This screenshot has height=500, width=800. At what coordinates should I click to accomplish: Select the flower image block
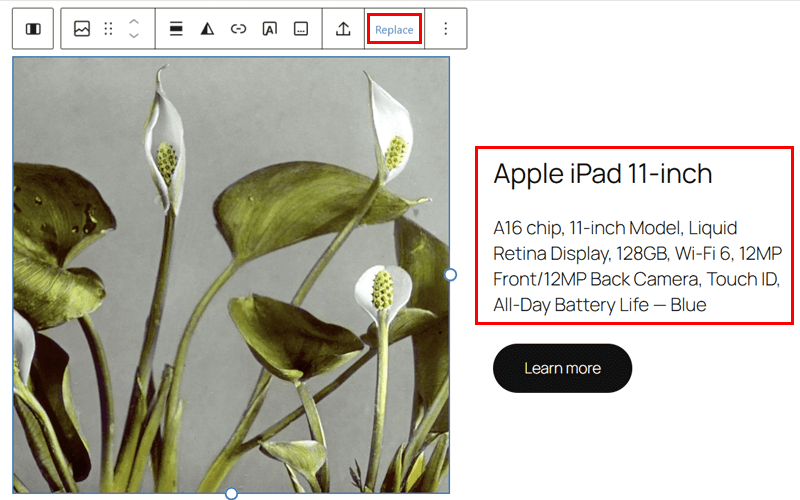[x=231, y=275]
